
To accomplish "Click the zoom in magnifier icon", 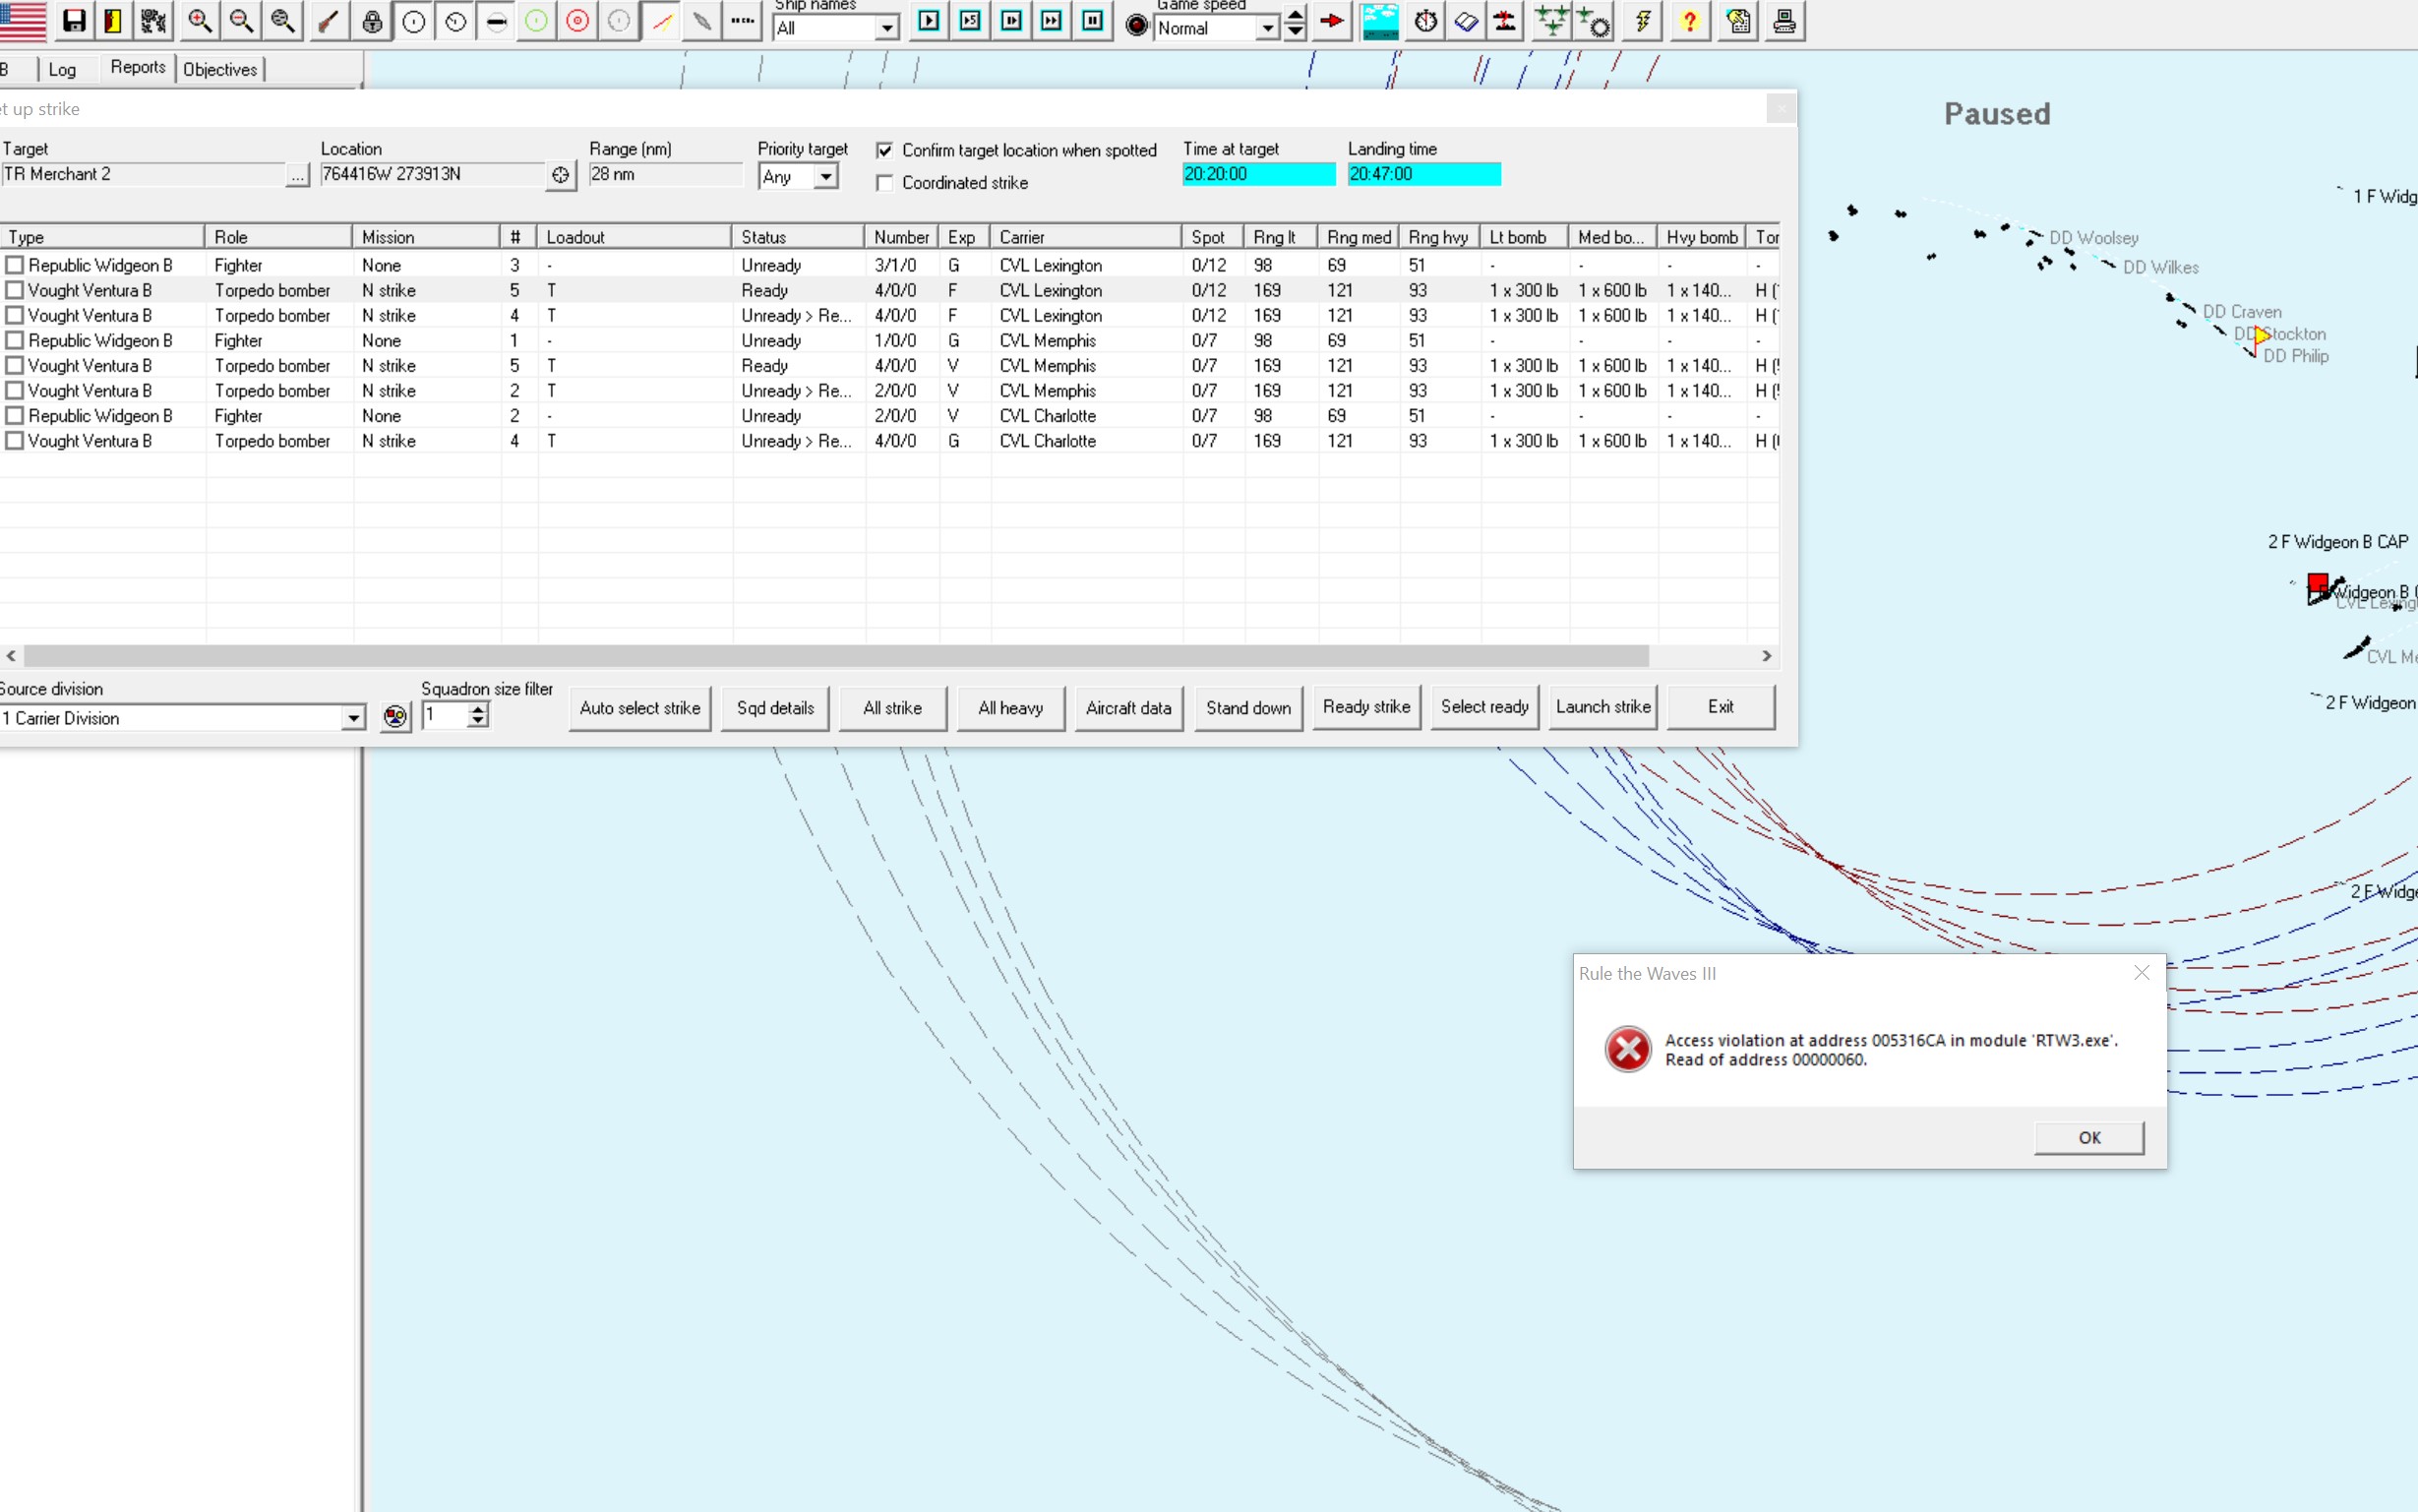I will point(199,21).
